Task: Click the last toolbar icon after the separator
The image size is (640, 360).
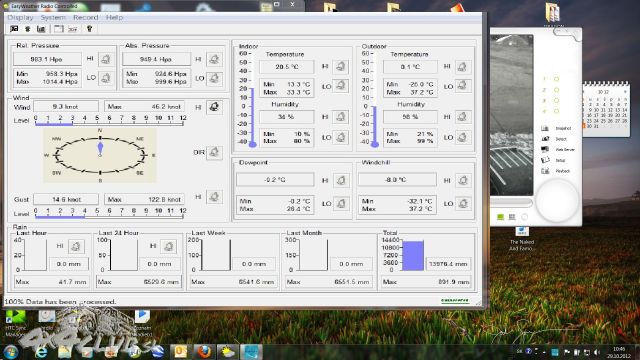Action: (89, 29)
